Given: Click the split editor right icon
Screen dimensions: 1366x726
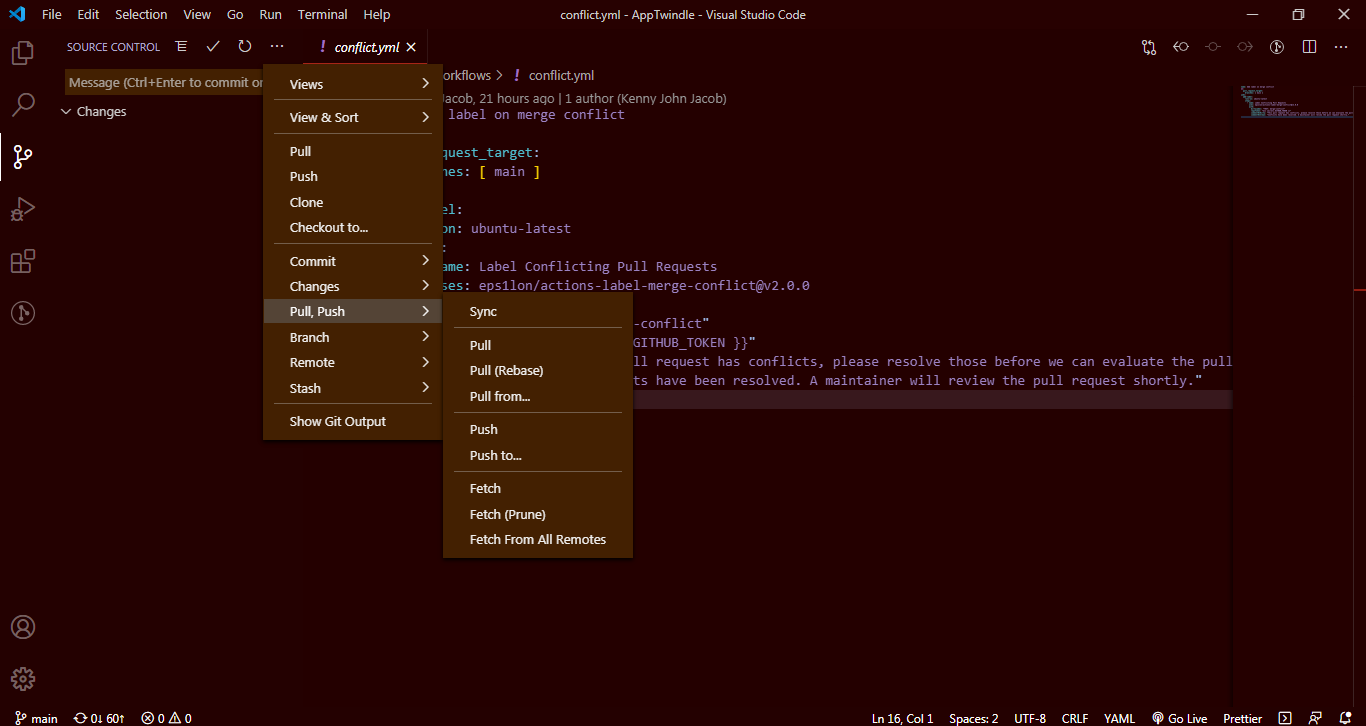Looking at the screenshot, I should pyautogui.click(x=1309, y=46).
